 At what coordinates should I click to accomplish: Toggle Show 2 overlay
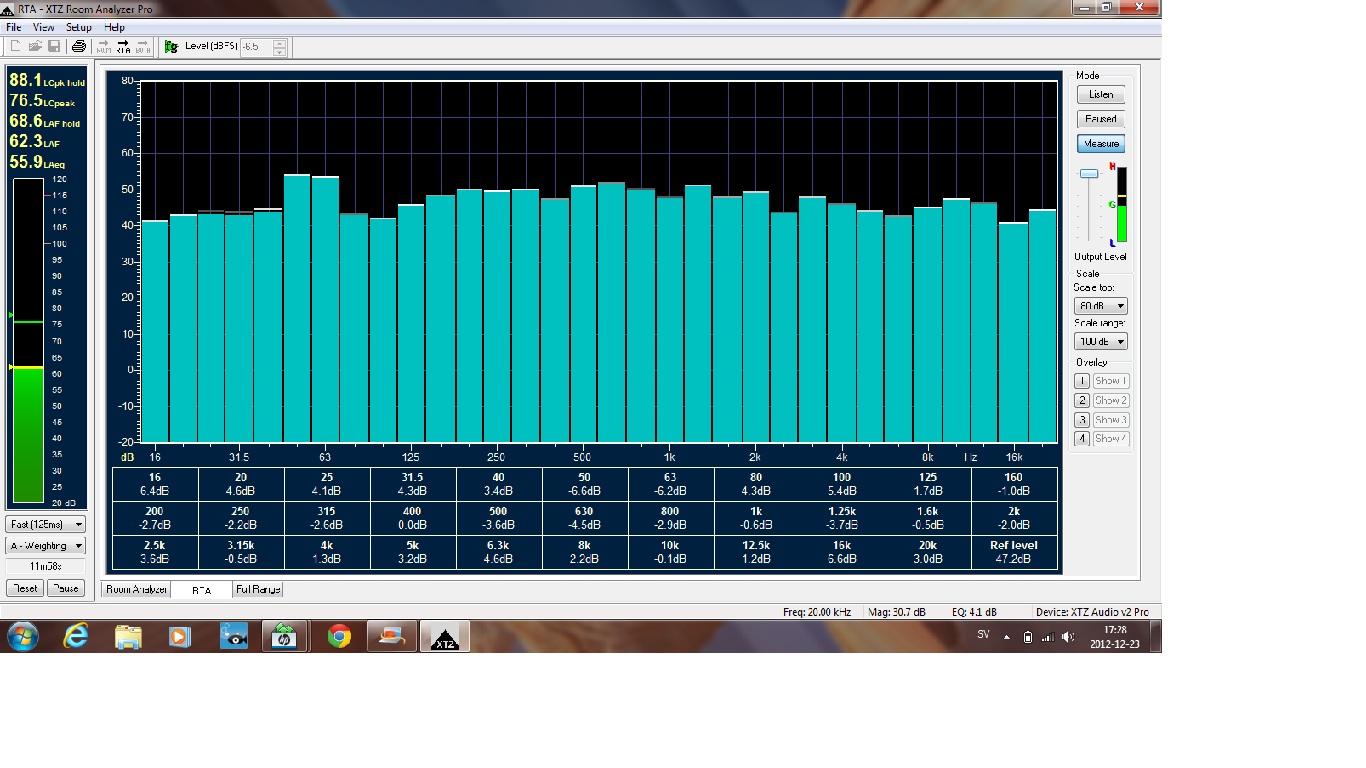1110,400
